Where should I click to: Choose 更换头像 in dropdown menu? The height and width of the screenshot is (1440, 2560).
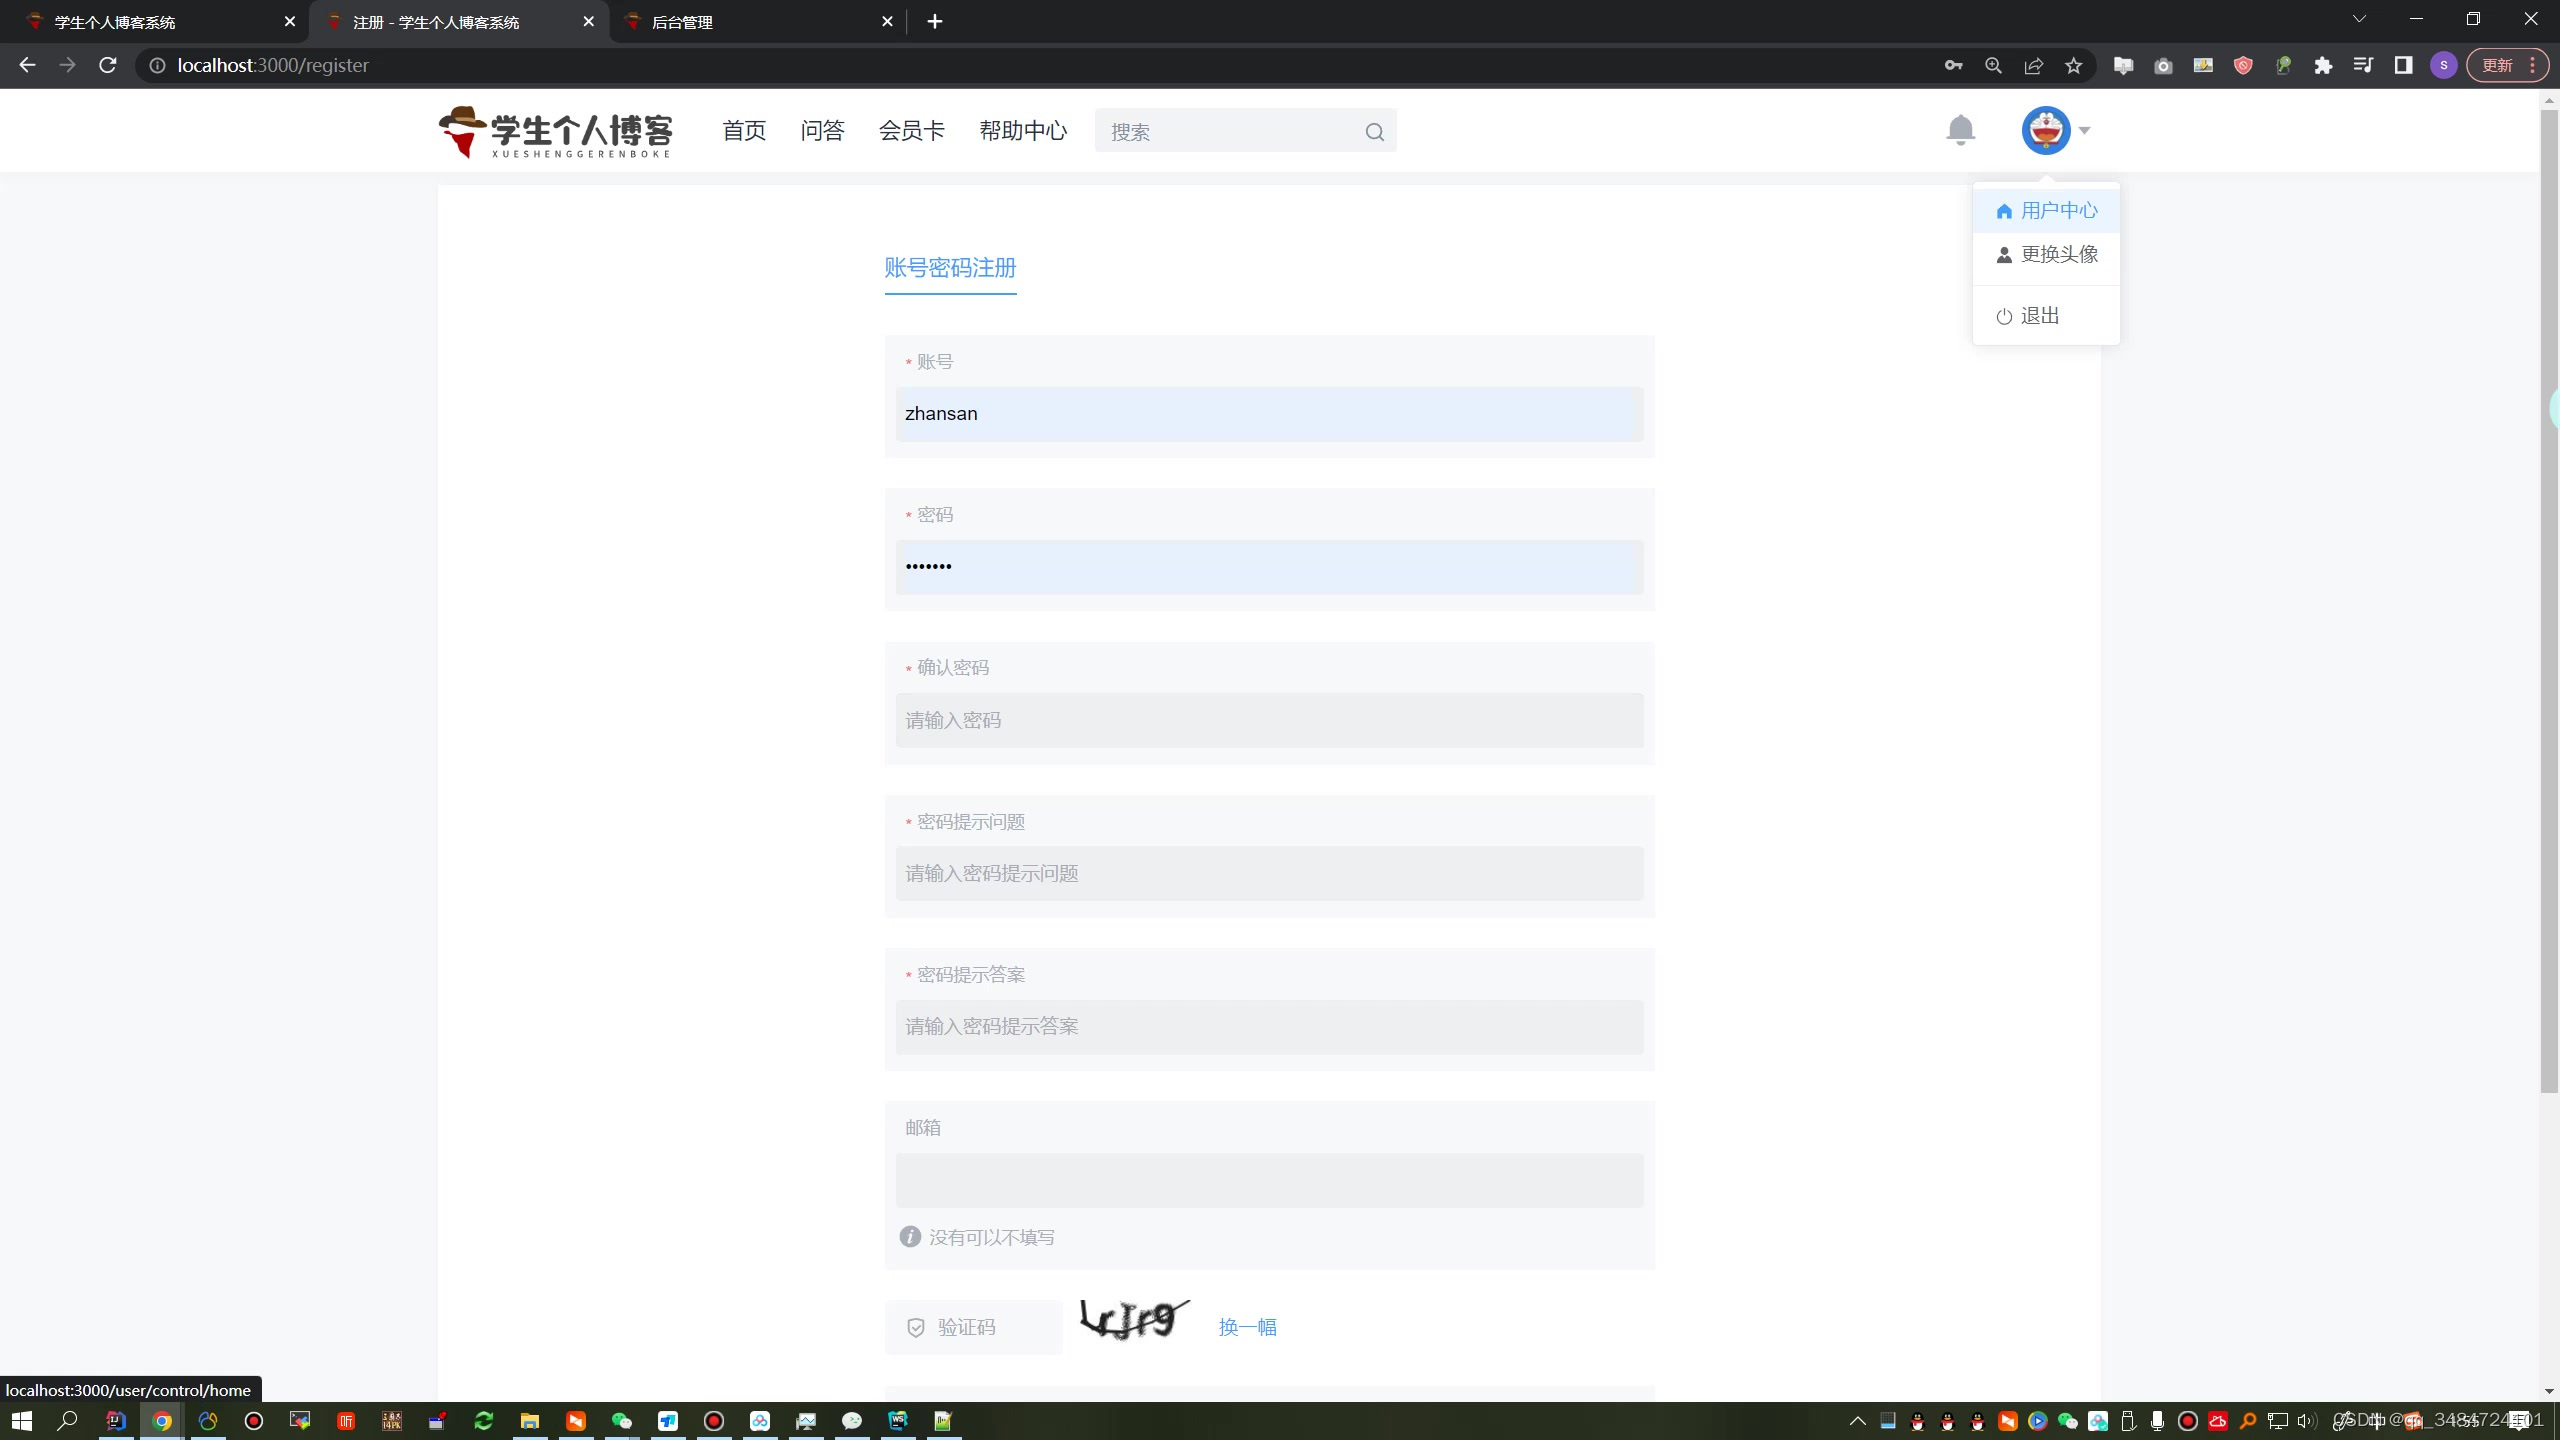2046,255
